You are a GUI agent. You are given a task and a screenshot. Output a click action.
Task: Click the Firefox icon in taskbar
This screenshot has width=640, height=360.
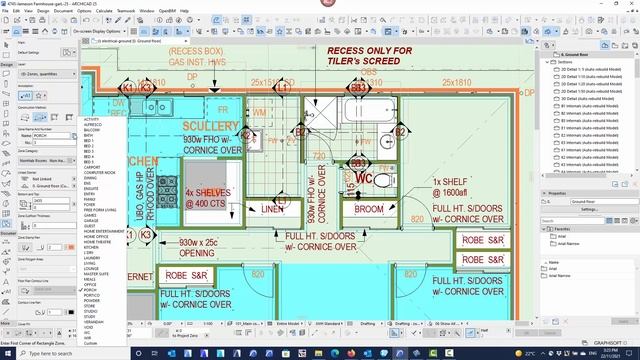point(351,353)
